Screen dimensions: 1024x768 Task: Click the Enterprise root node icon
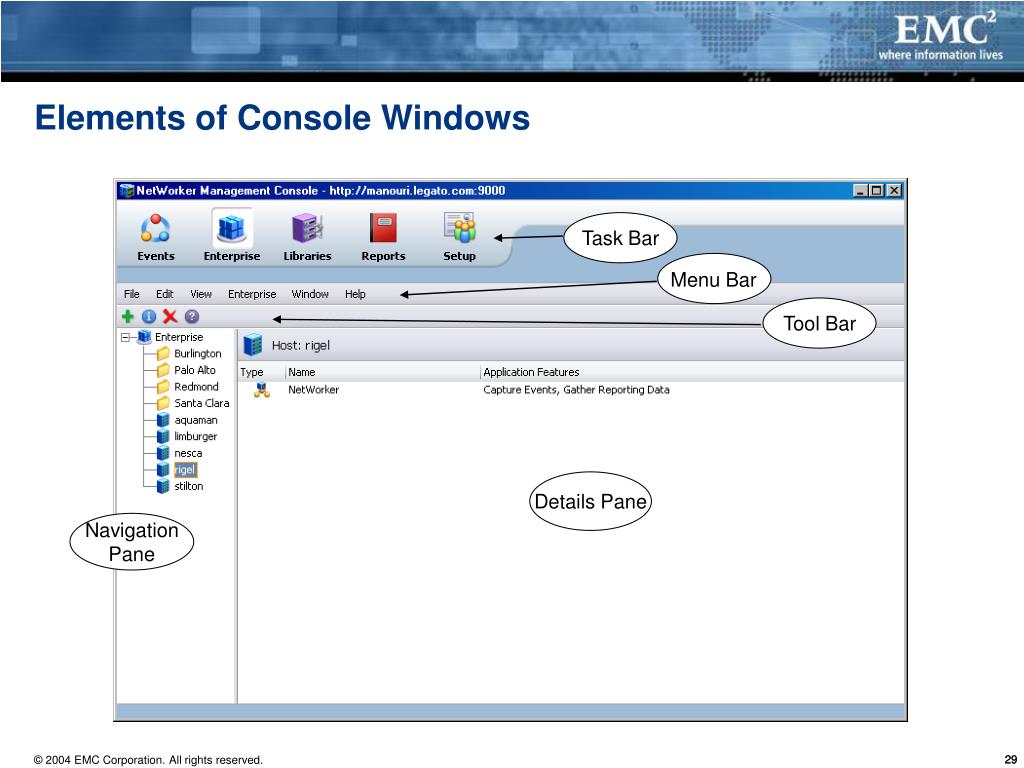(x=144, y=337)
